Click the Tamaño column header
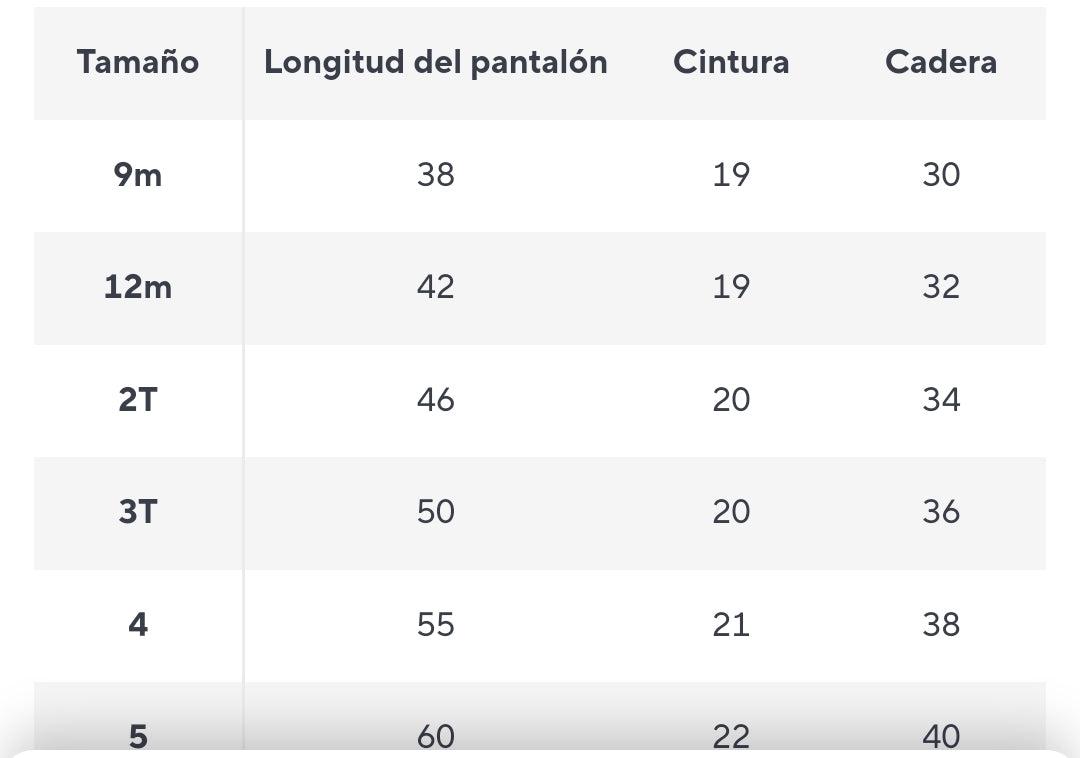The image size is (1080, 758). pyautogui.click(x=138, y=62)
